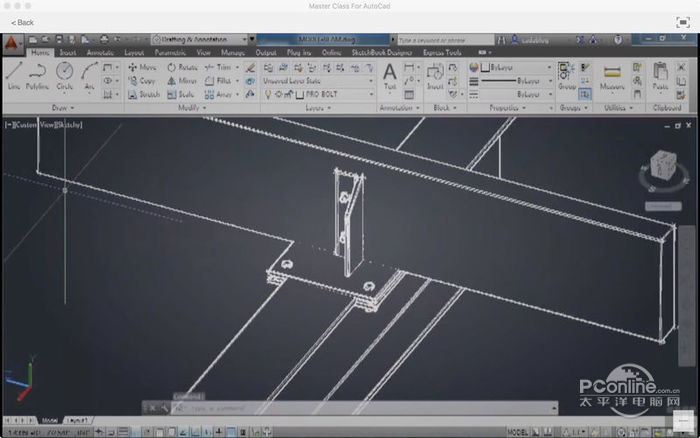Open the AutoCAD application menu logo
This screenshot has width=700, height=438.
[x=12, y=44]
